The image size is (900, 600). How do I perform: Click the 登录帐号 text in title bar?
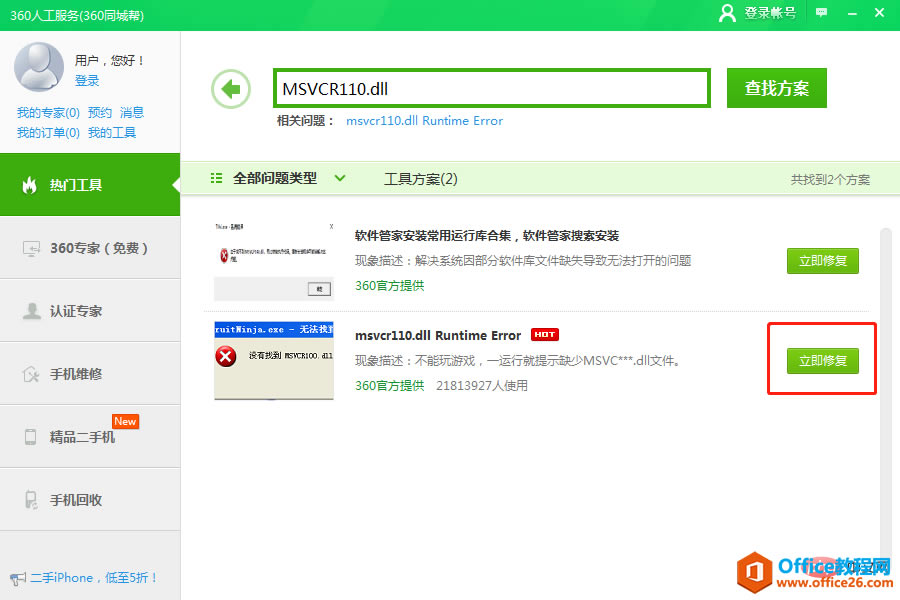tap(770, 13)
